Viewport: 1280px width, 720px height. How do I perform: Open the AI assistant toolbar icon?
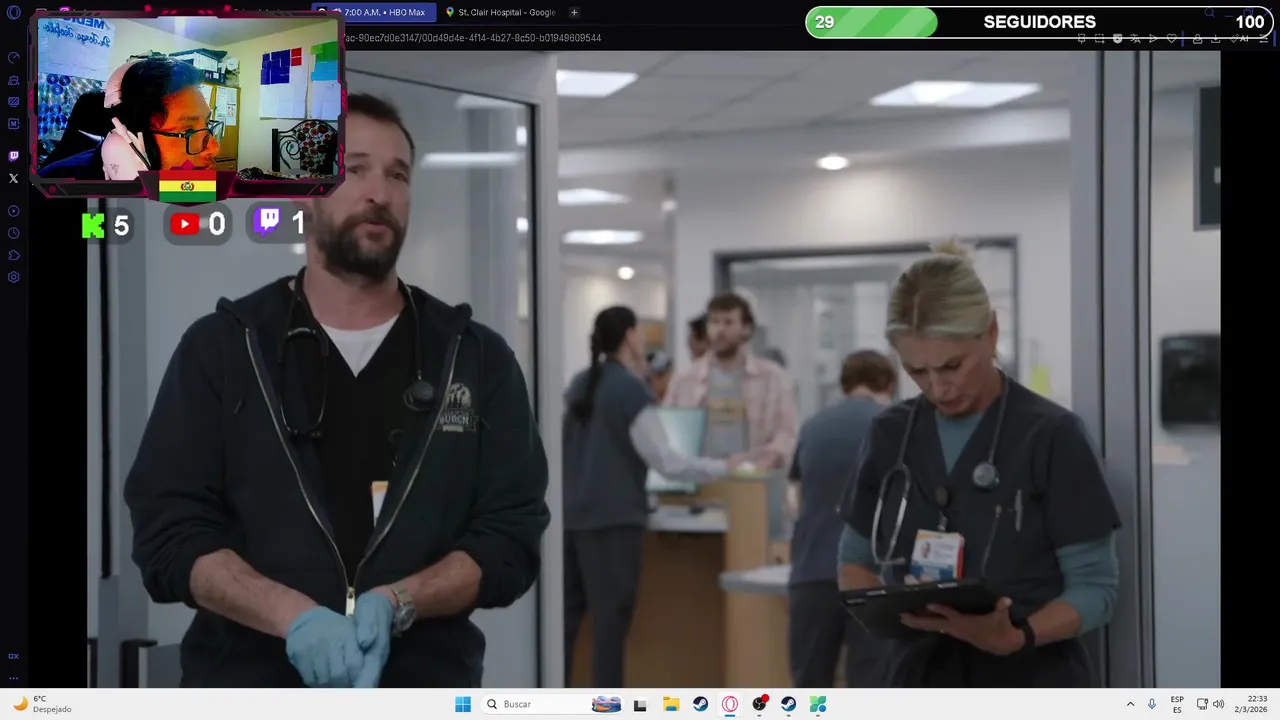[x=1240, y=38]
